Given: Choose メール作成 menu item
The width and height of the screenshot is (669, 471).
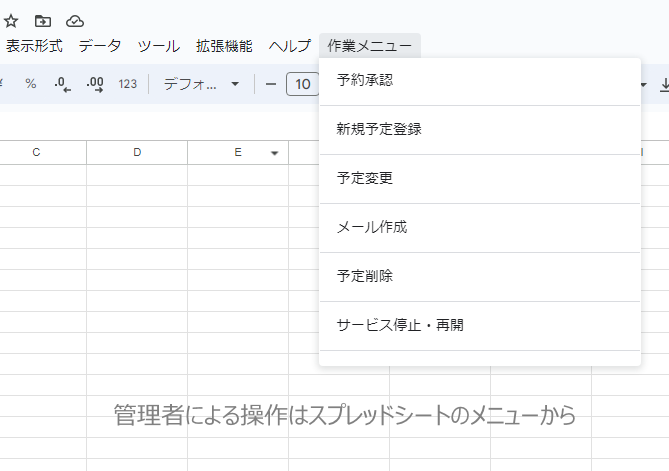Looking at the screenshot, I should coord(480,227).
